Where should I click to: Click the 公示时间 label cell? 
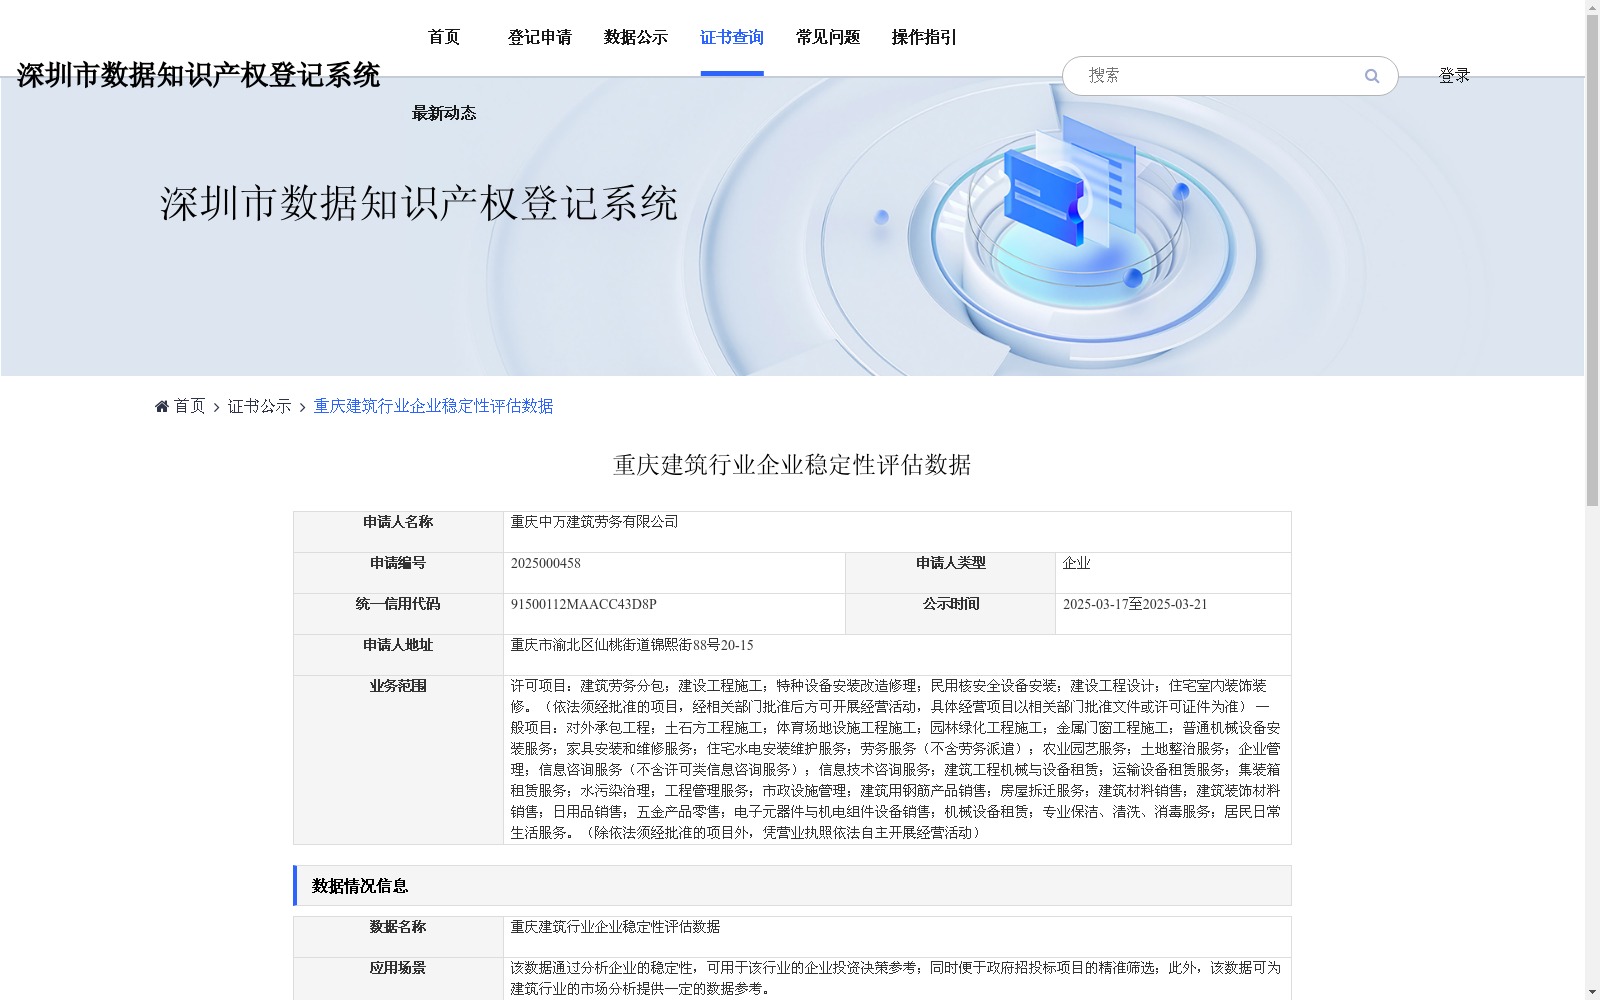click(x=951, y=614)
